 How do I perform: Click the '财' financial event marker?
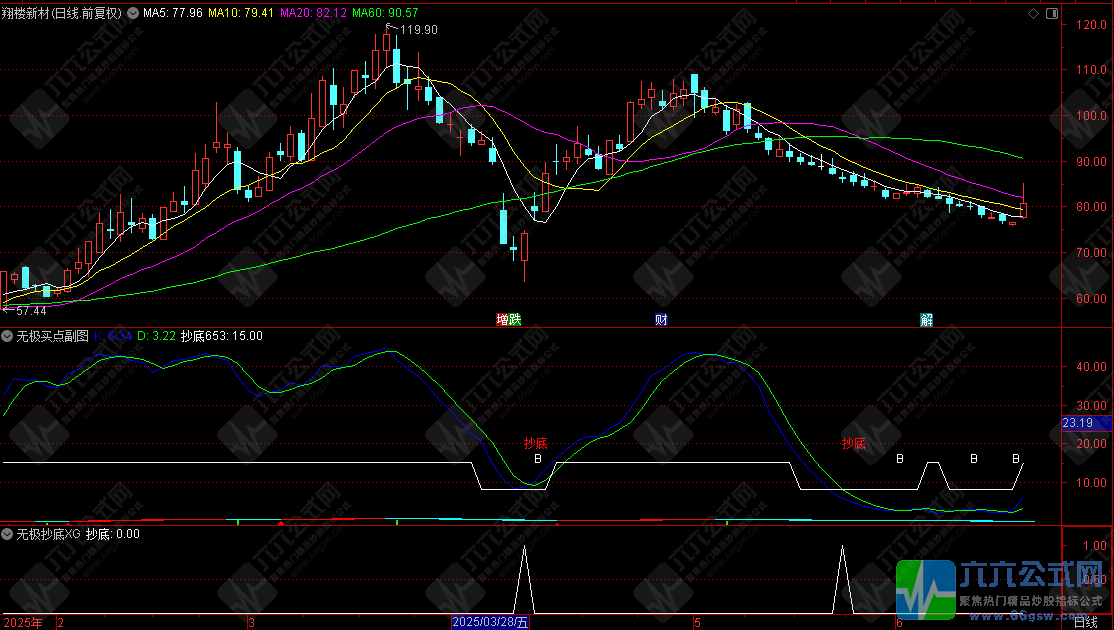click(x=661, y=320)
